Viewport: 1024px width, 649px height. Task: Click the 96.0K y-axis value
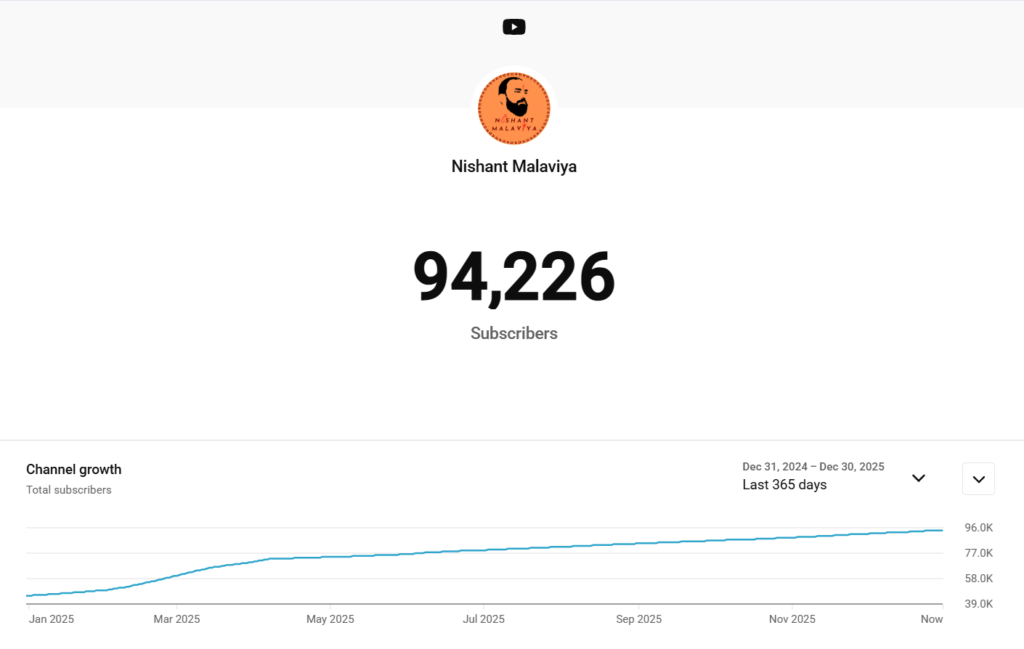pyautogui.click(x=978, y=527)
